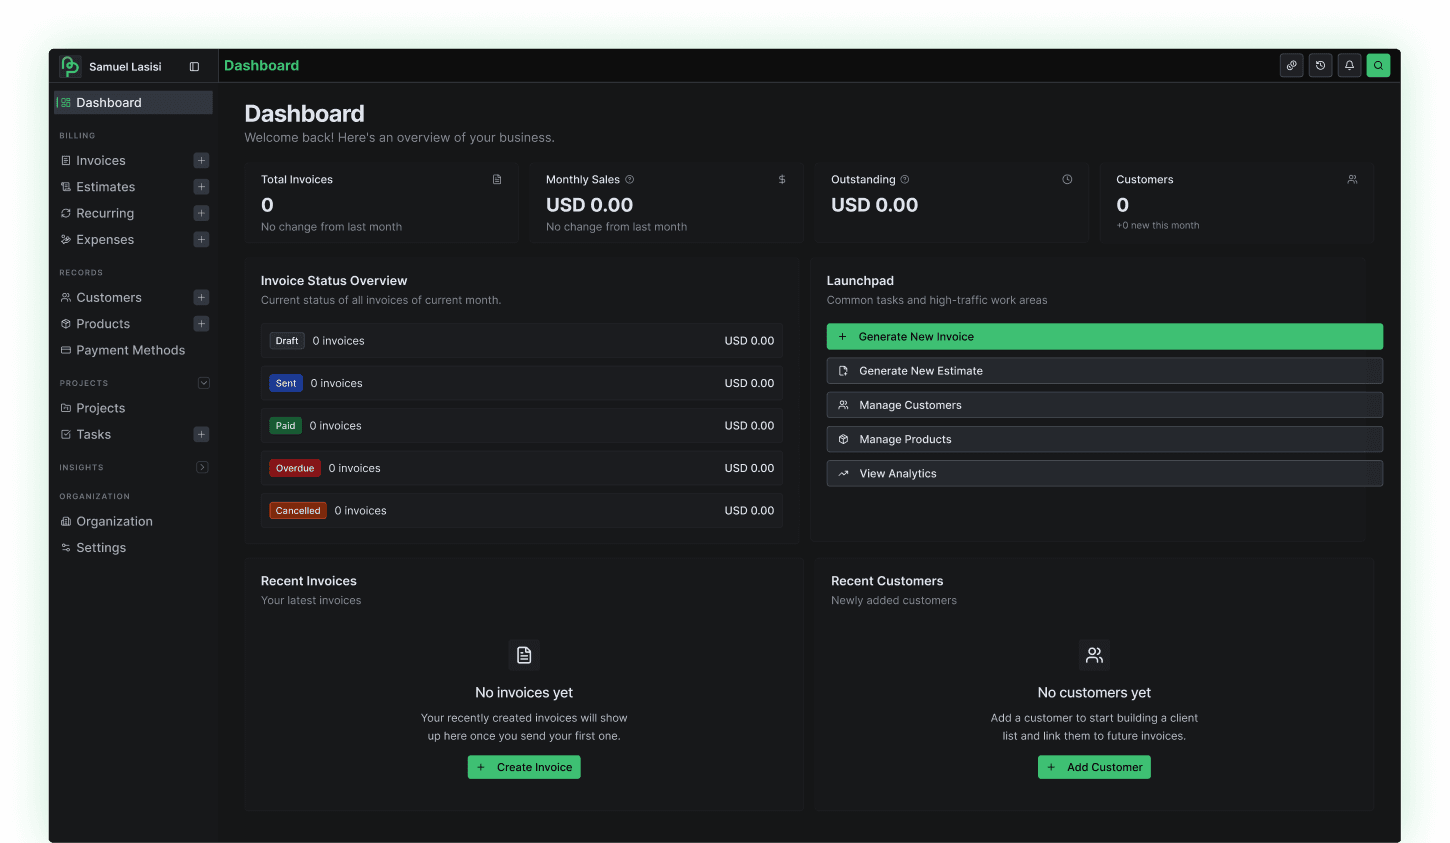The width and height of the screenshot is (1450, 843).
Task: Open Projects in the sidebar
Action: [x=101, y=408]
